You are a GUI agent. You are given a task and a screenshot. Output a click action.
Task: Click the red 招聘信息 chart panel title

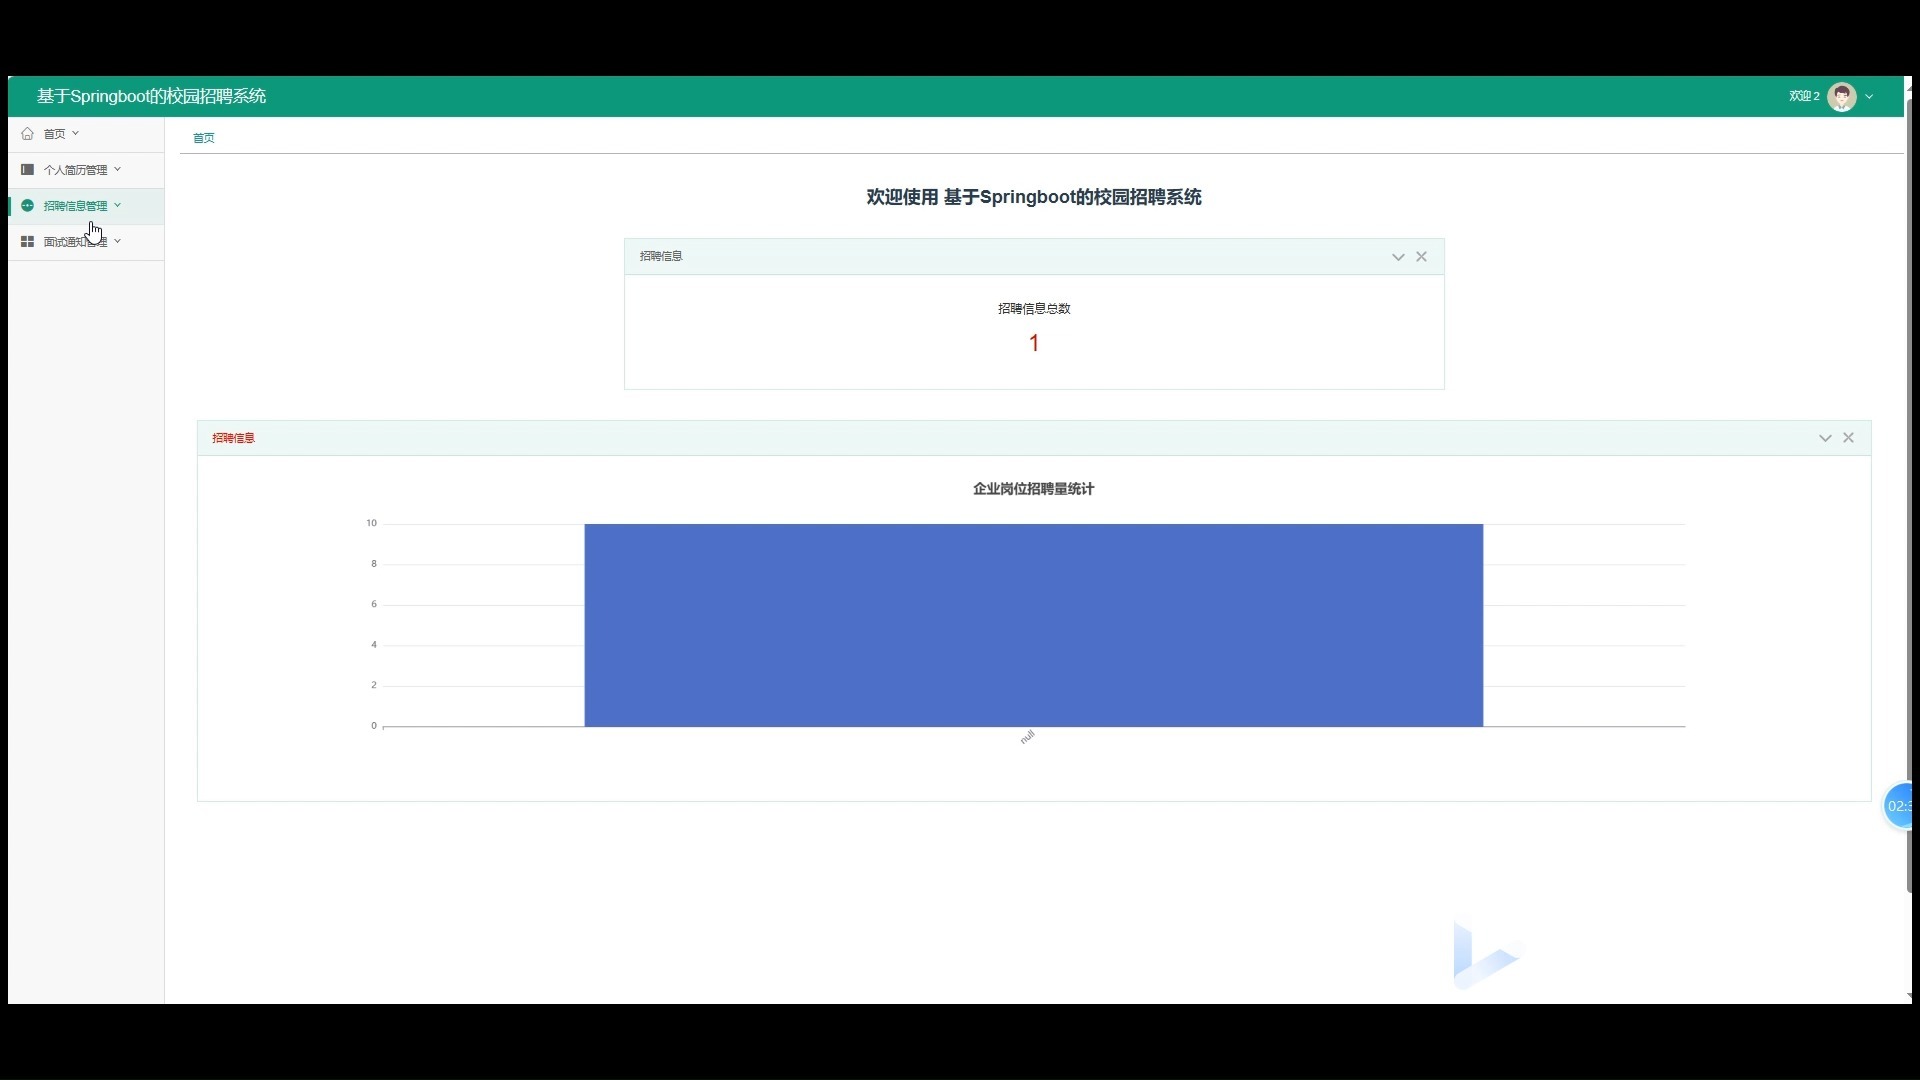[233, 438]
